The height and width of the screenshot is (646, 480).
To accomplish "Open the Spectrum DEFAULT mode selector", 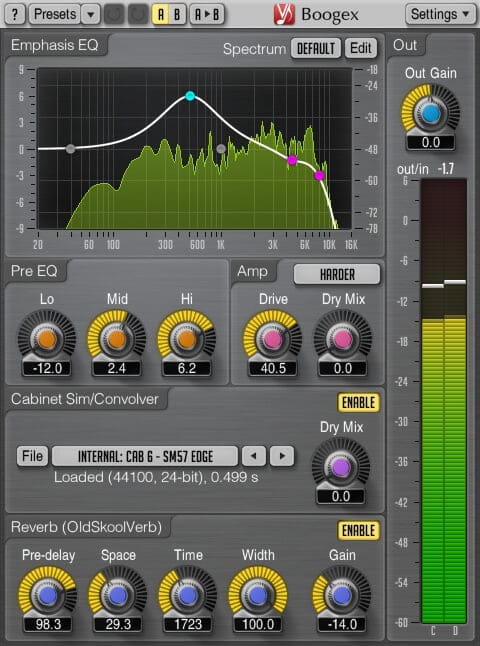I will 316,48.
